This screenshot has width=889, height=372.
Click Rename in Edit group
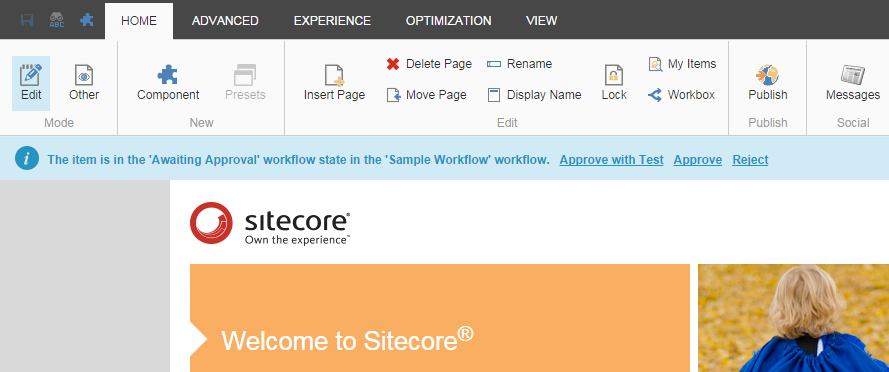pos(520,64)
